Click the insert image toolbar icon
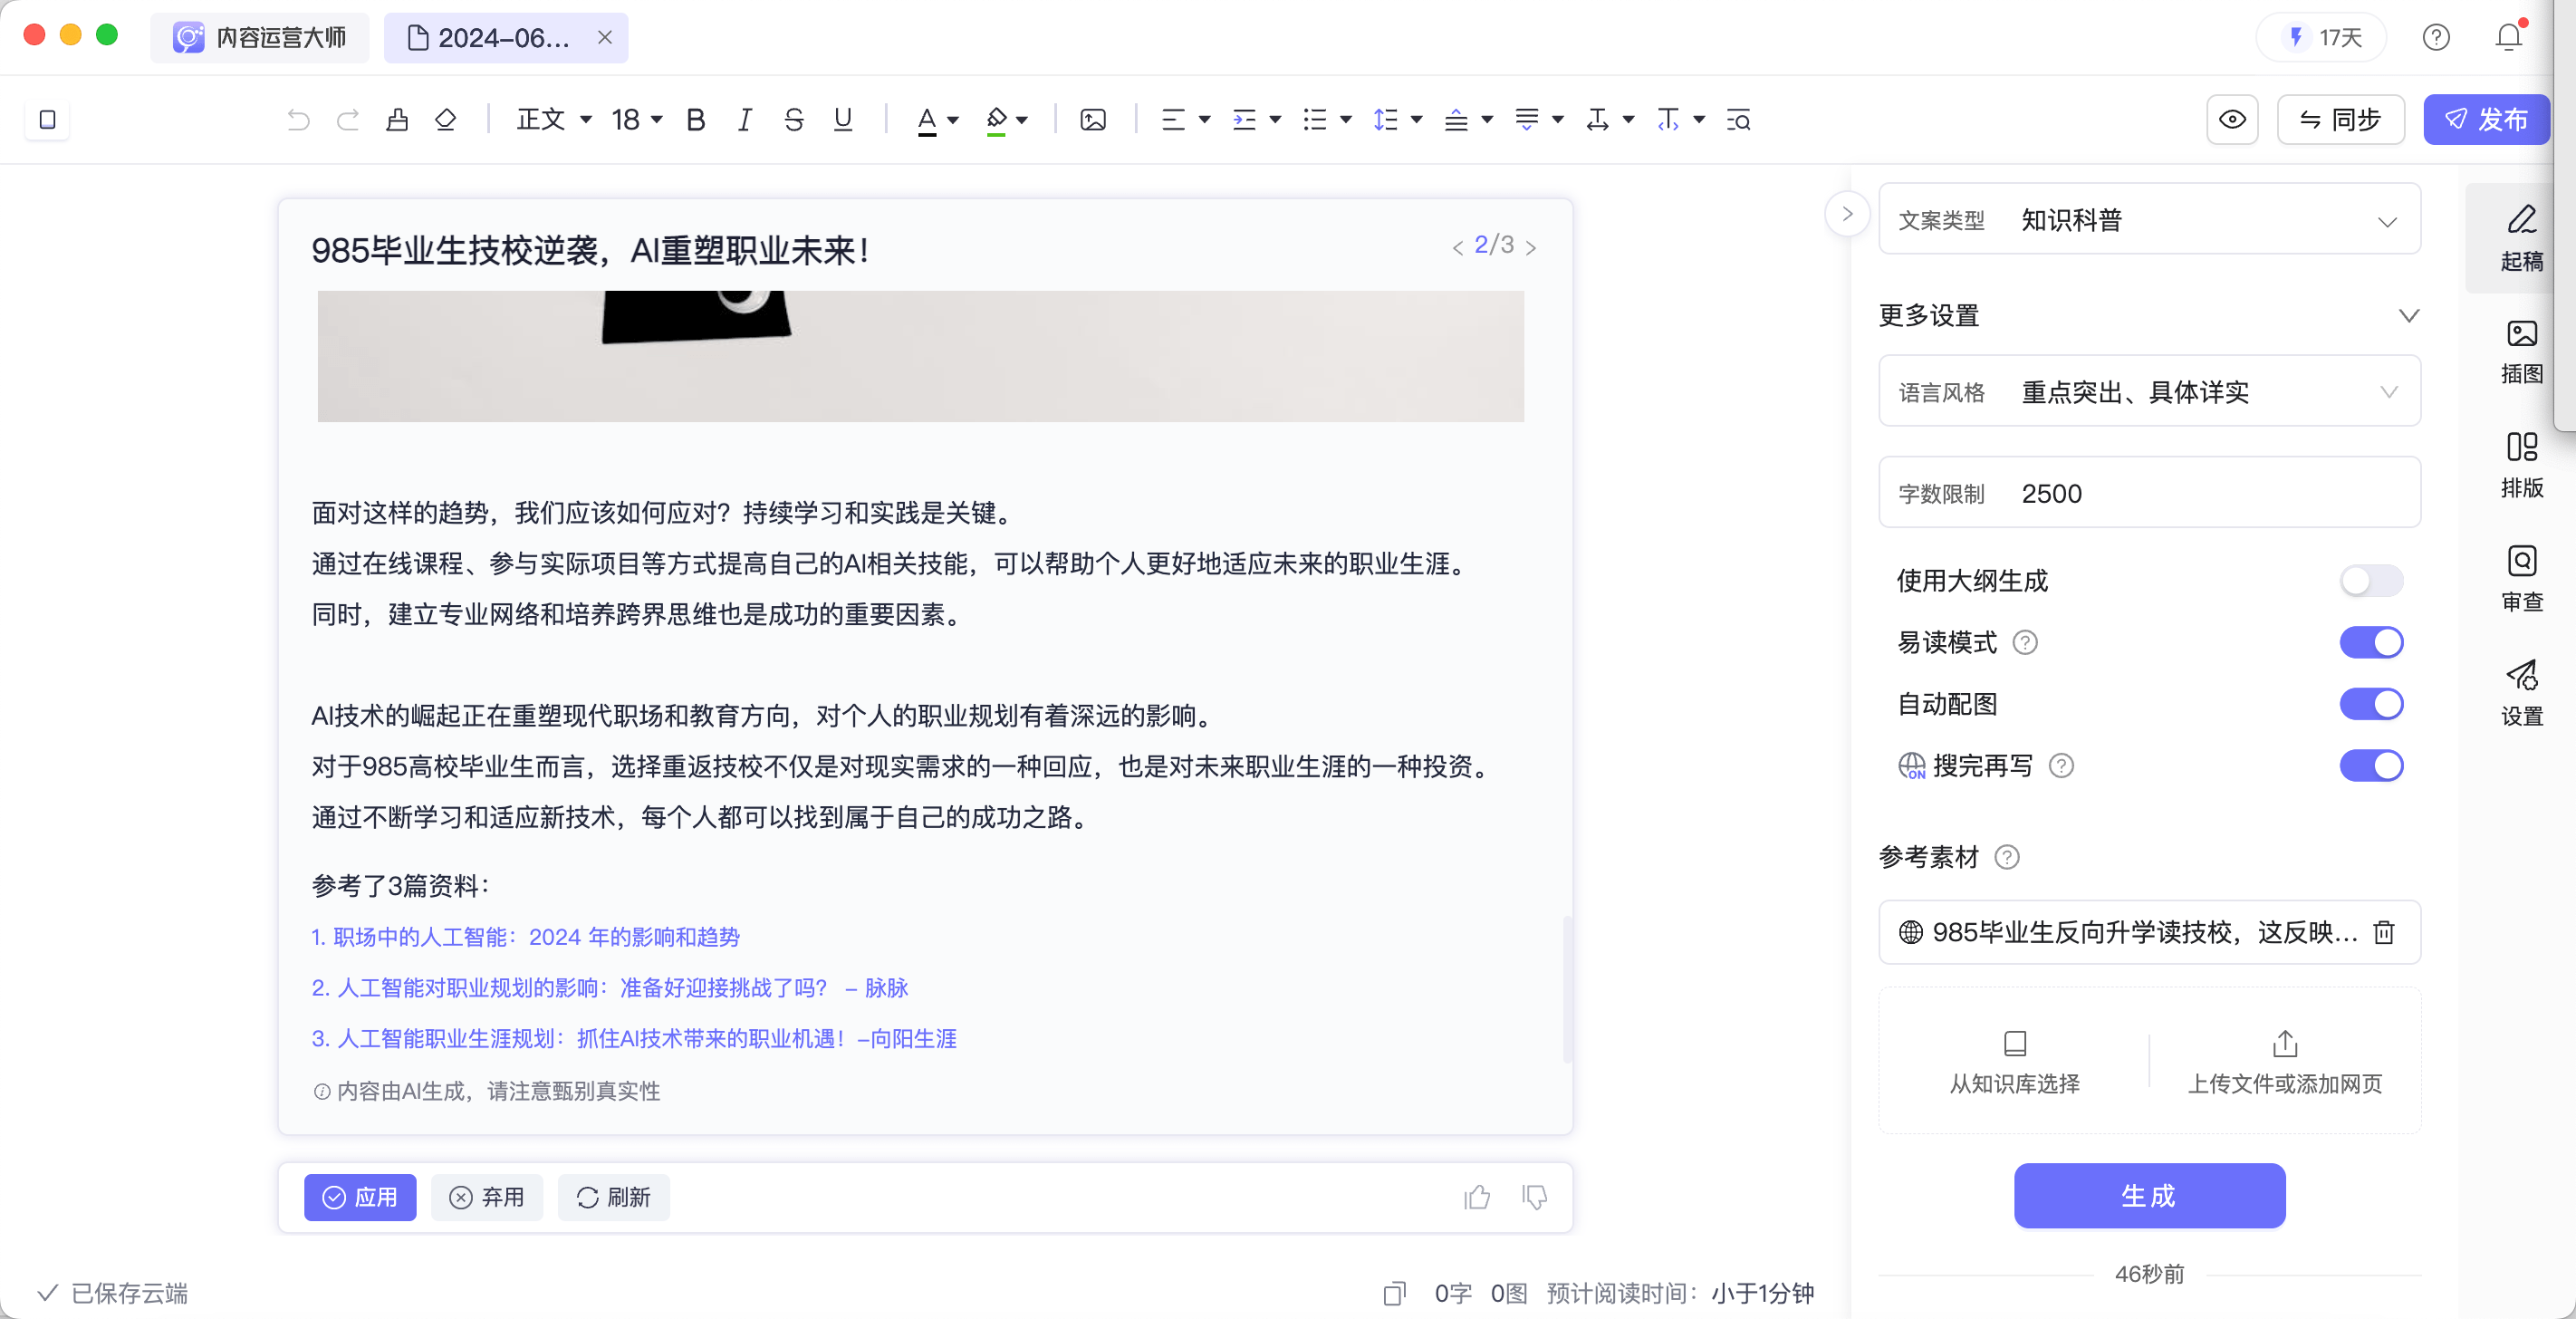This screenshot has height=1319, width=2576. coord(1093,120)
